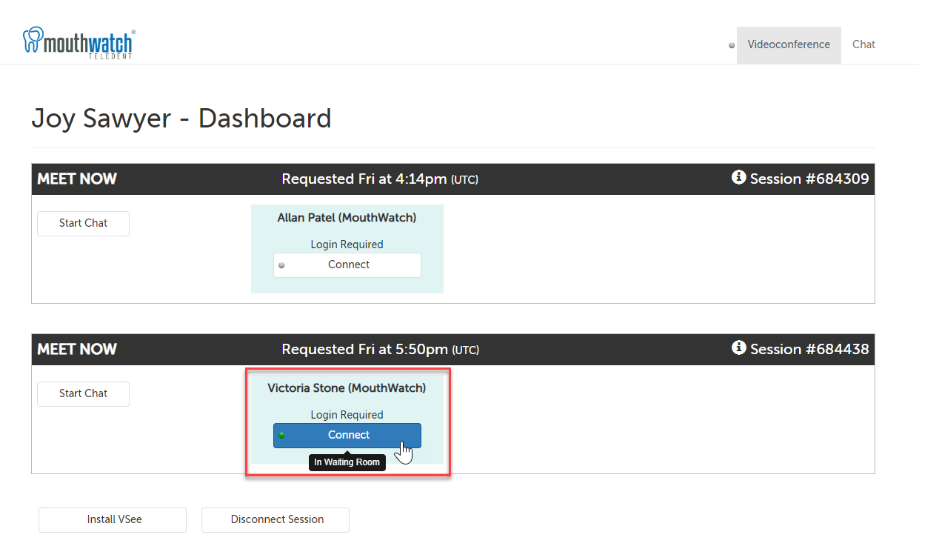Switch to the Videoconference tab

point(788,45)
